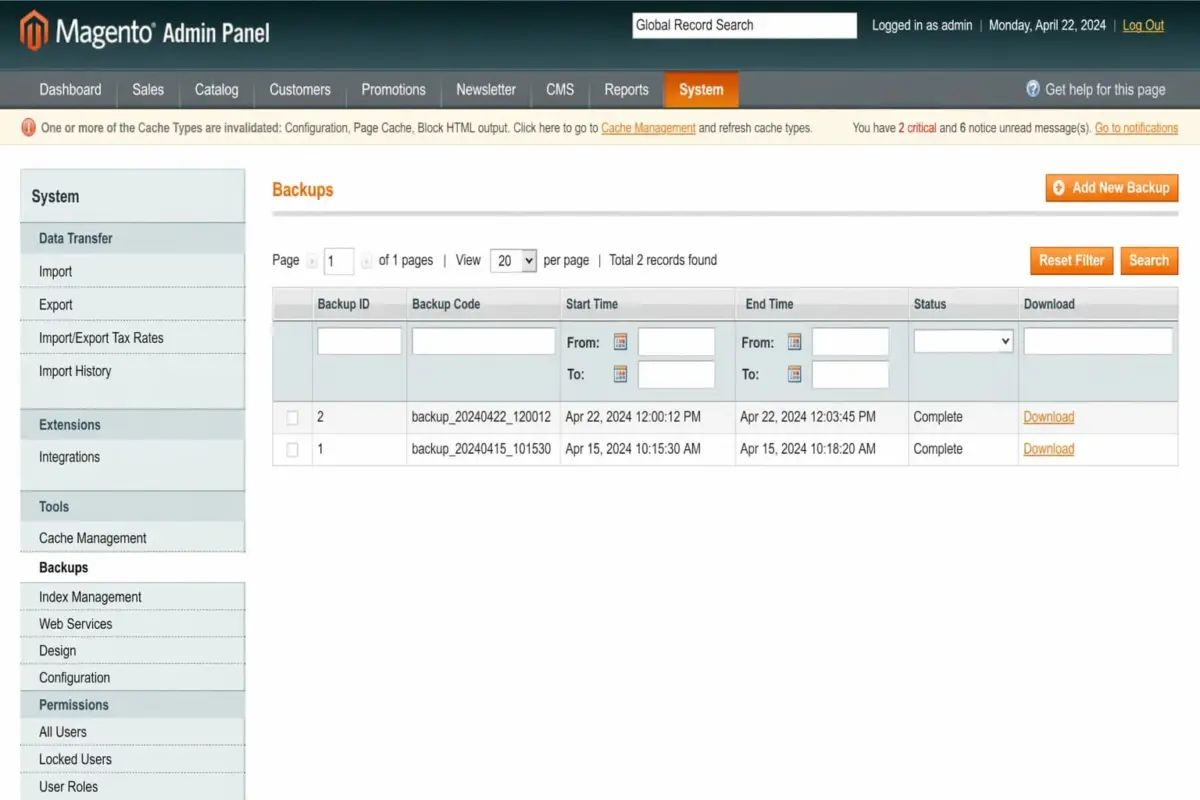Click next page arrow in pager
The image size is (1200, 800).
366,261
